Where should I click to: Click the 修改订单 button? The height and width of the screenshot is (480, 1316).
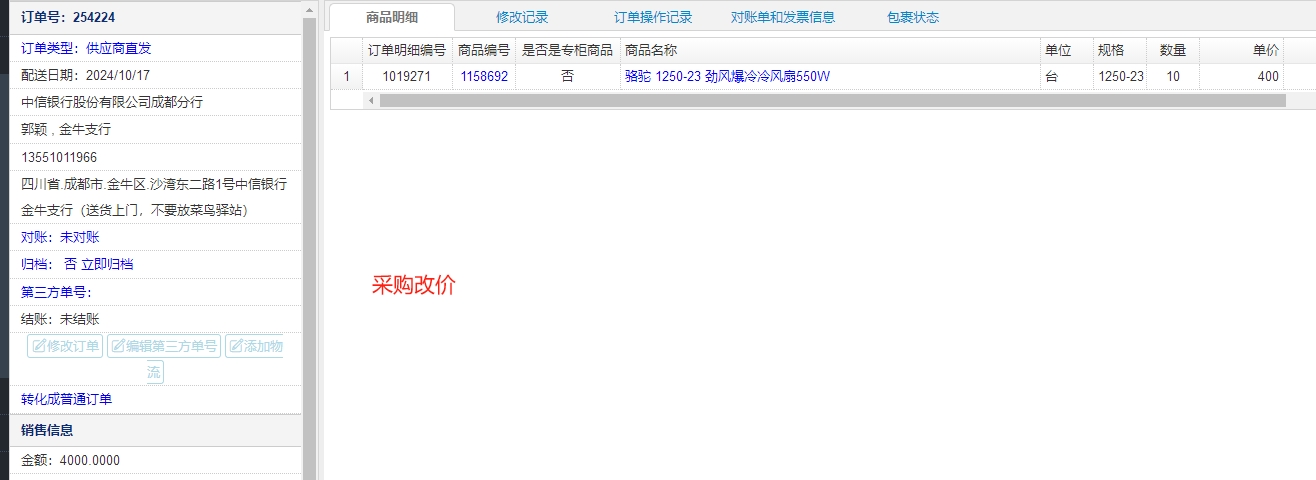[x=65, y=346]
